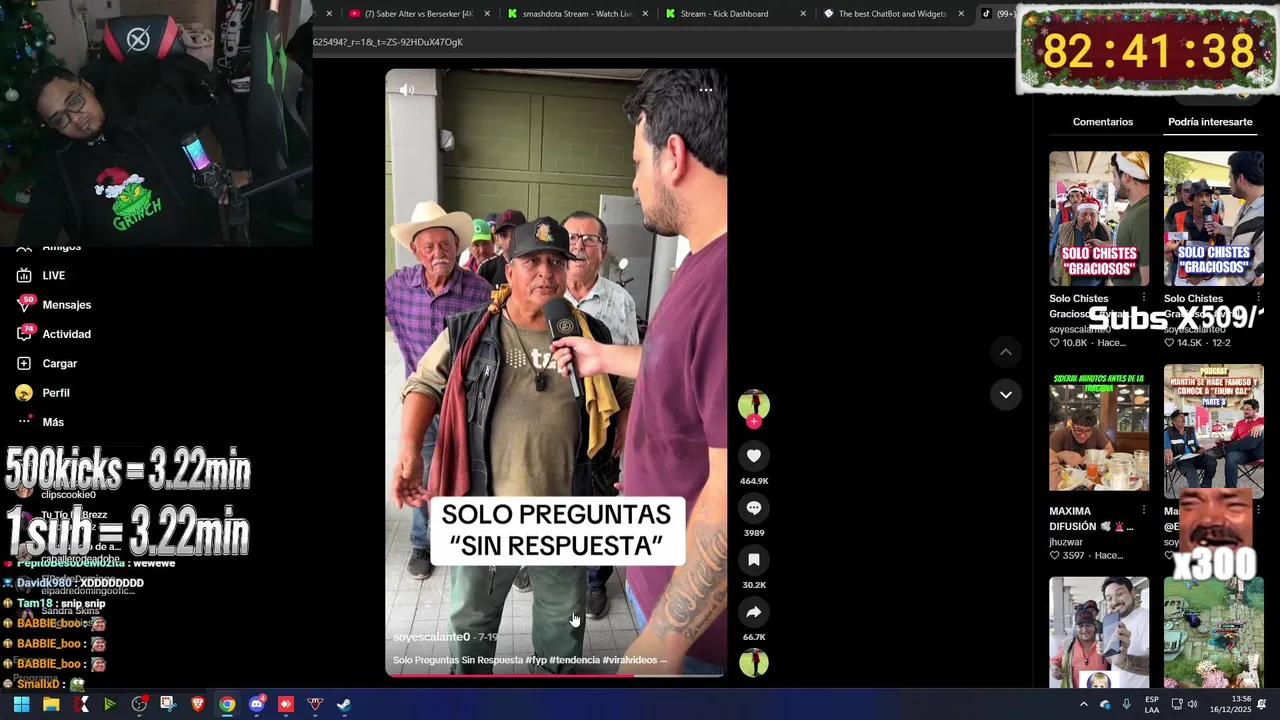This screenshot has width=1280, height=720.
Task: Open OBS Studio from the taskbar
Action: (139, 704)
